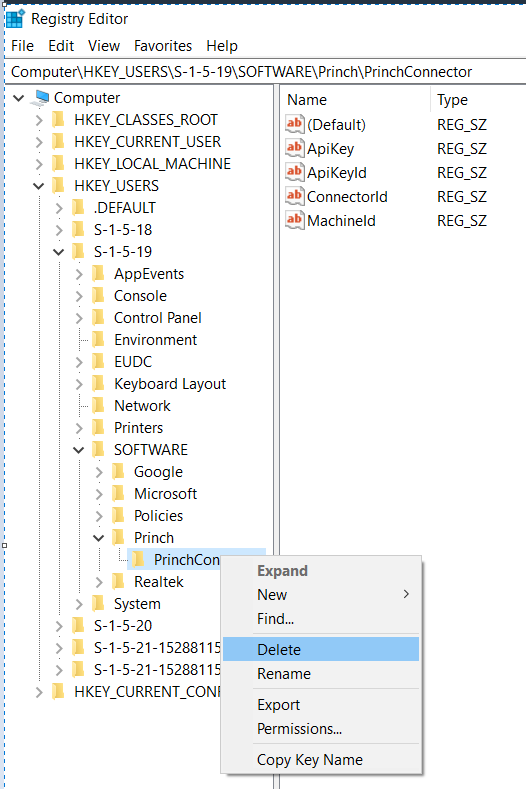This screenshot has height=789, width=526.
Task: Select the (Default) value icon
Action: point(294,124)
